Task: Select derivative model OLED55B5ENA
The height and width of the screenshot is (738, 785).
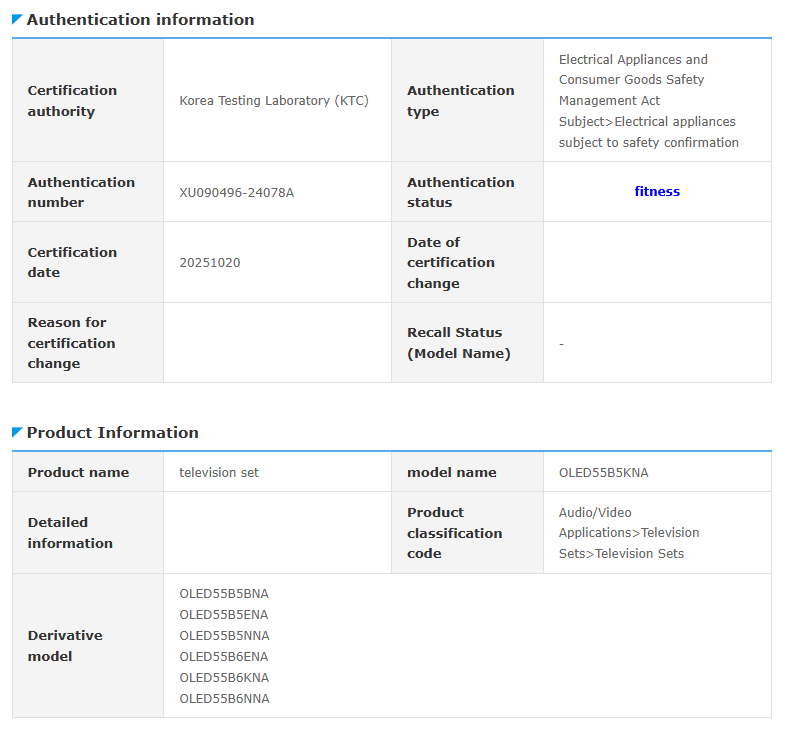Action: 224,615
